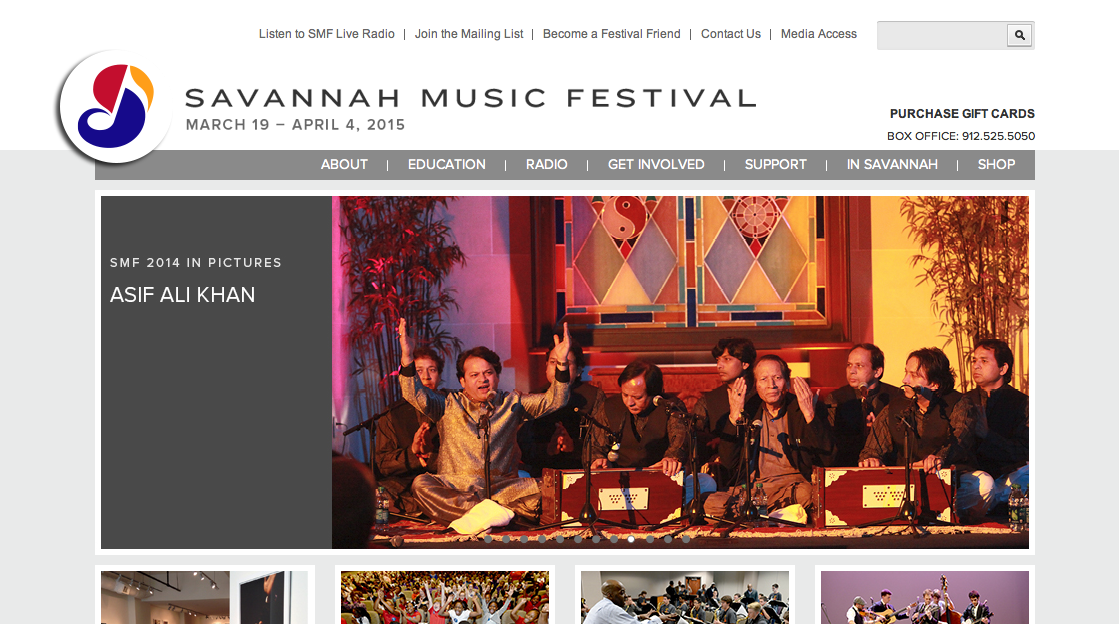
Task: Open Media Access link
Action: click(x=819, y=34)
